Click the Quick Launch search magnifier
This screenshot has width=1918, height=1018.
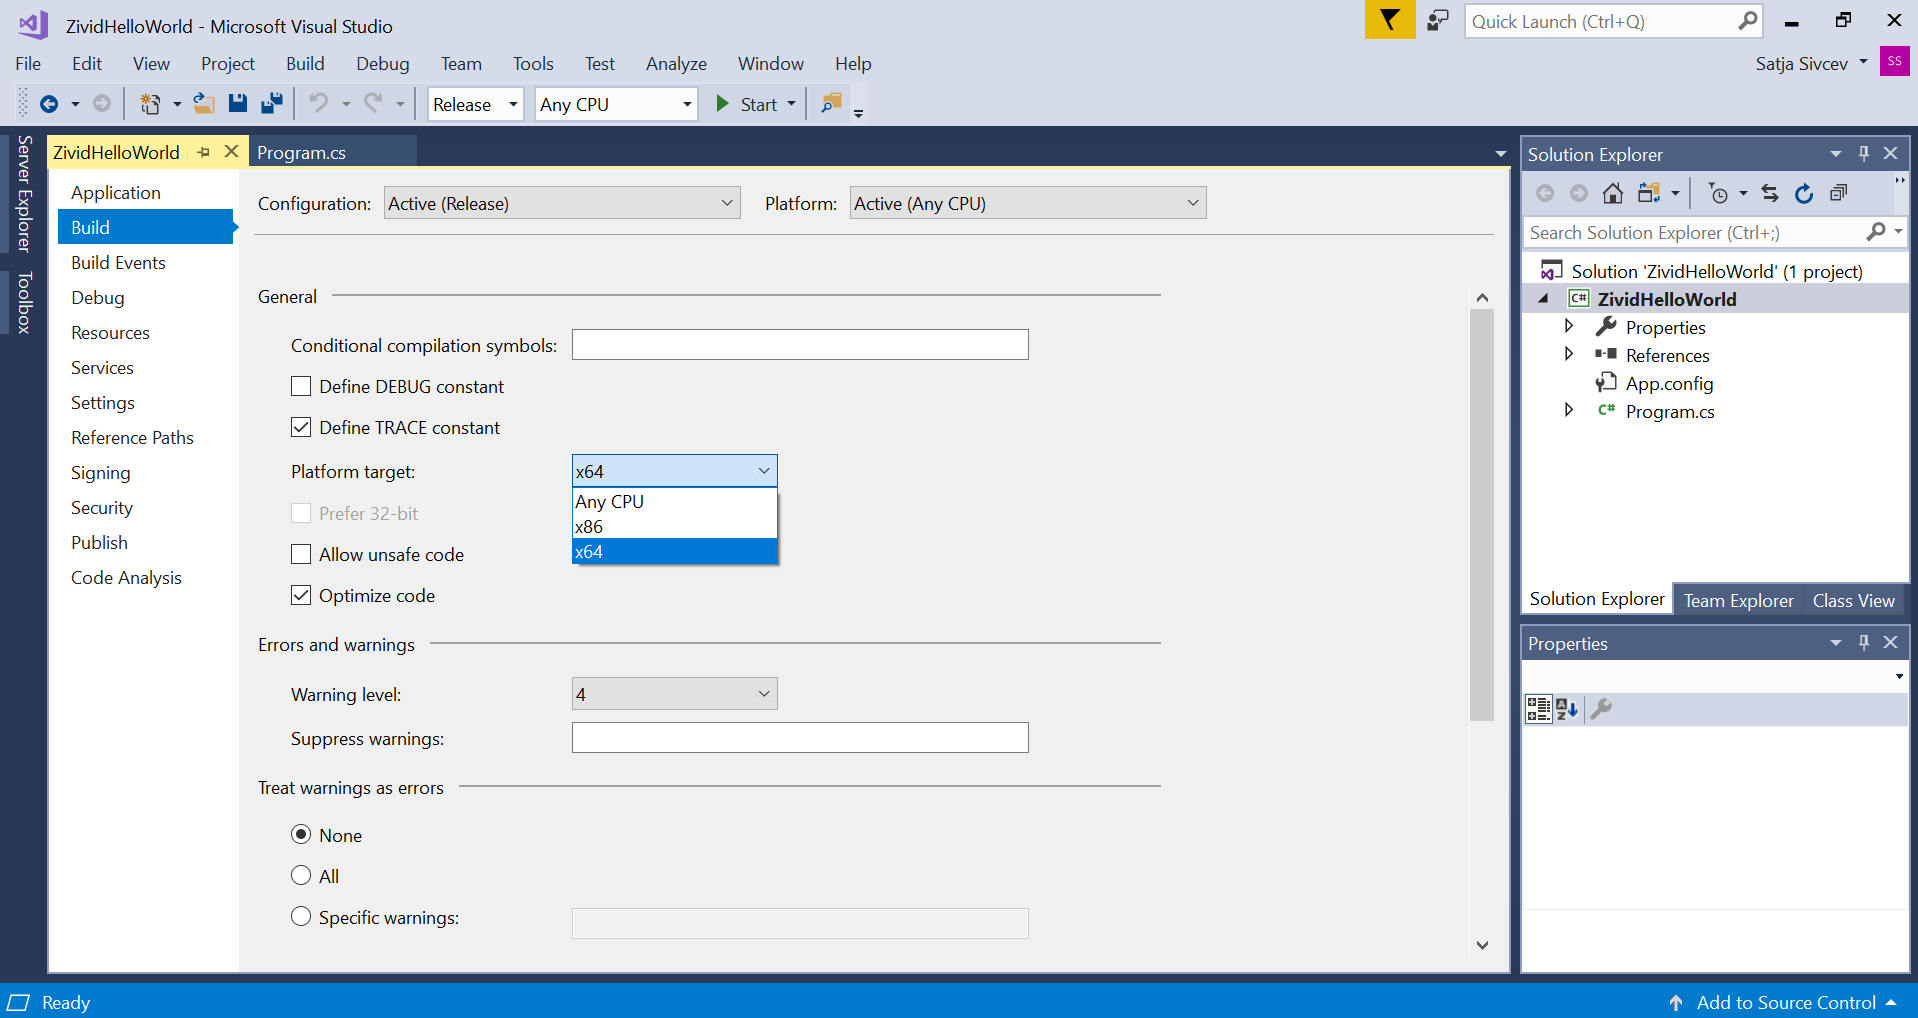[1747, 21]
